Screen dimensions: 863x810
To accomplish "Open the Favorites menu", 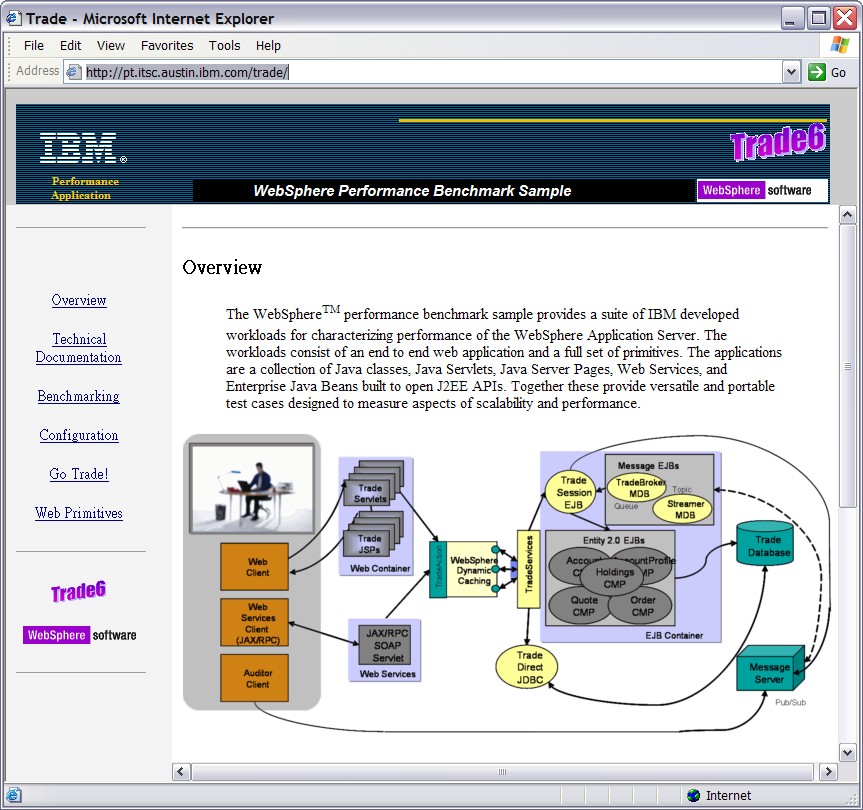I will tap(167, 46).
